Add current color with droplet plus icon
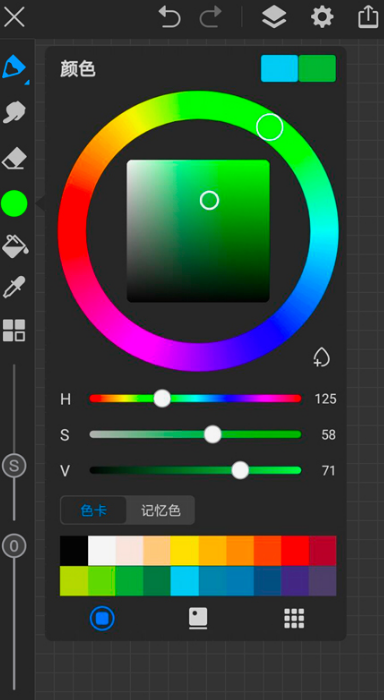 (321, 357)
